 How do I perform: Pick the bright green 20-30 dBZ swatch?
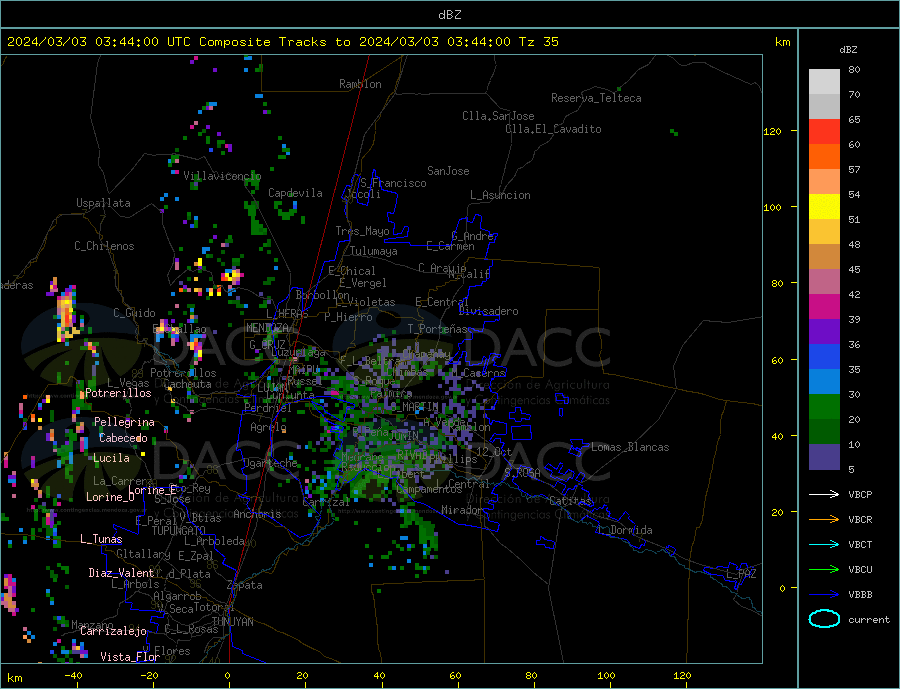point(824,407)
